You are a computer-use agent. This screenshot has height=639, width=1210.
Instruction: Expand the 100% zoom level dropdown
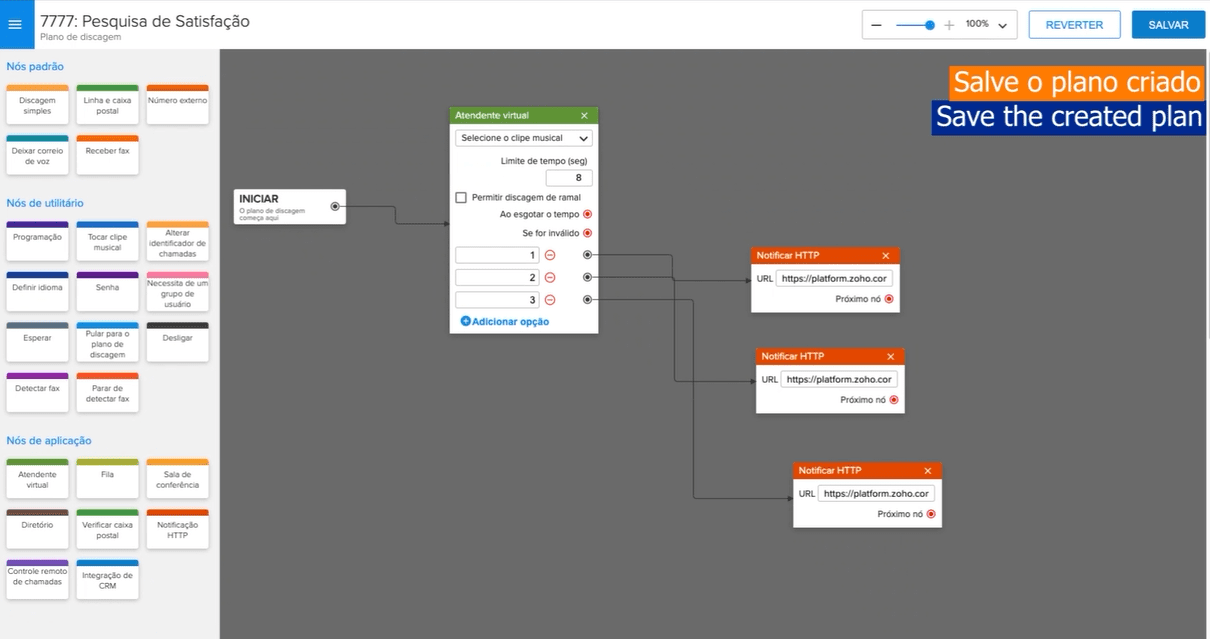[1002, 25]
